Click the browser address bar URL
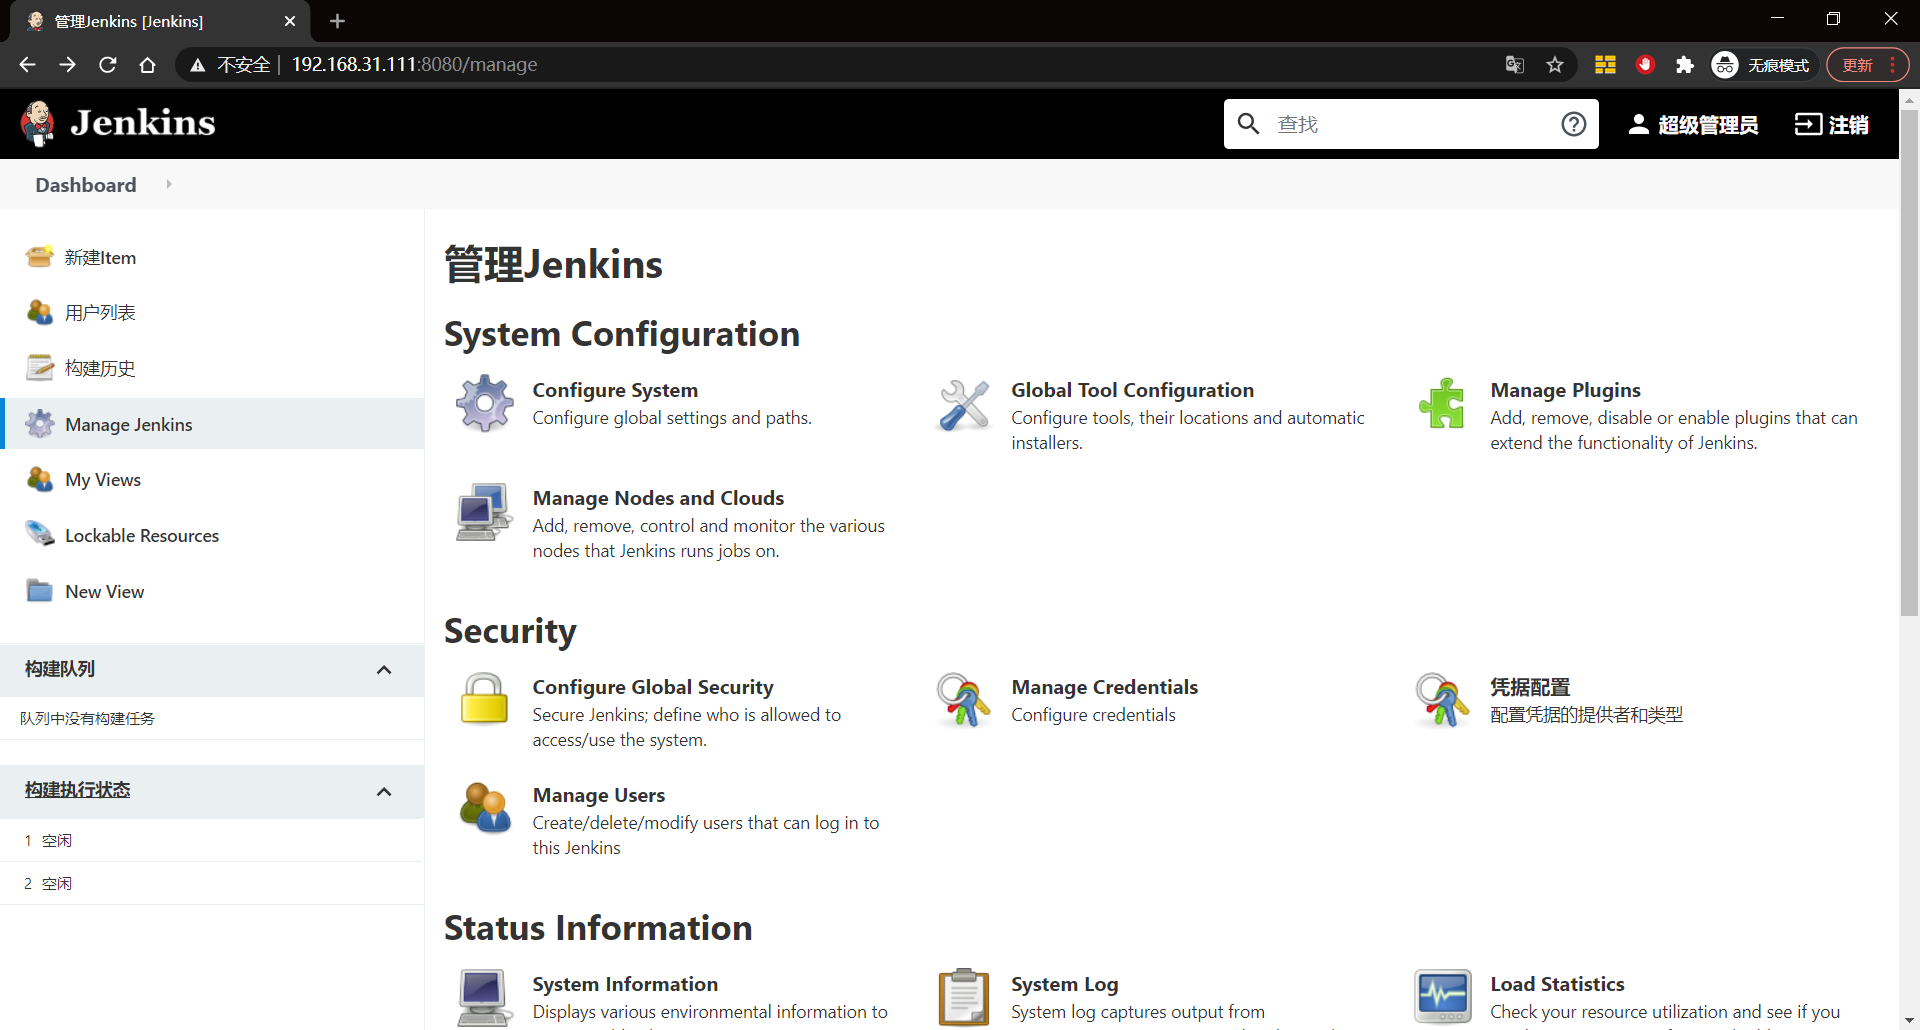Image resolution: width=1920 pixels, height=1030 pixels. pyautogui.click(x=414, y=65)
